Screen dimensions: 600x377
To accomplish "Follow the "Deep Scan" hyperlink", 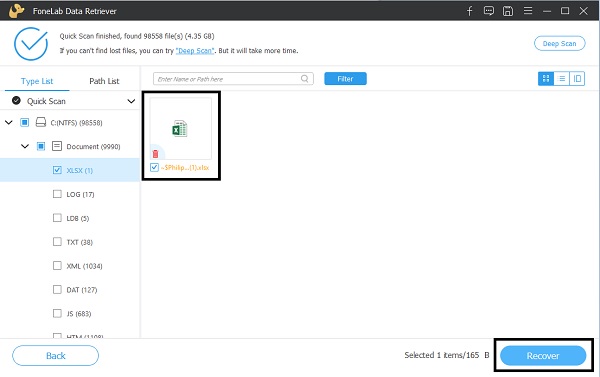I will (x=195, y=51).
